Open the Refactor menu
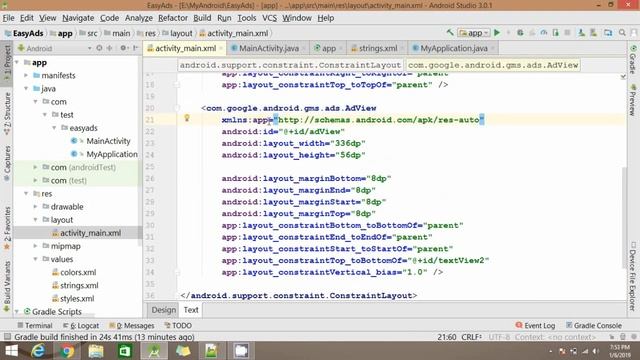640x360 pixels. [173, 18]
